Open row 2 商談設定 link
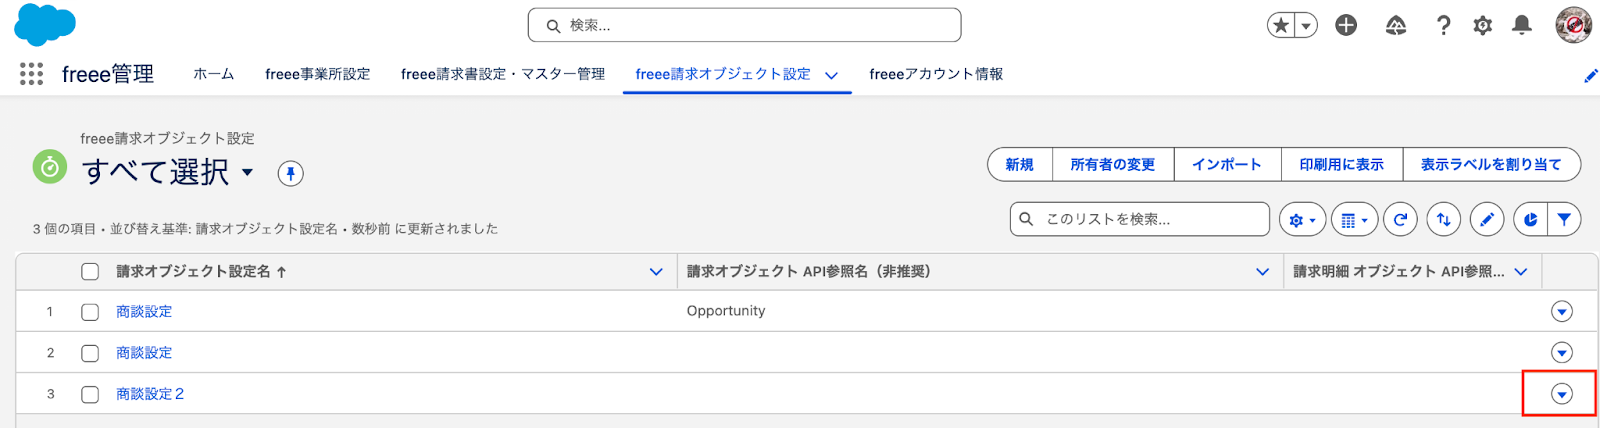 [144, 353]
